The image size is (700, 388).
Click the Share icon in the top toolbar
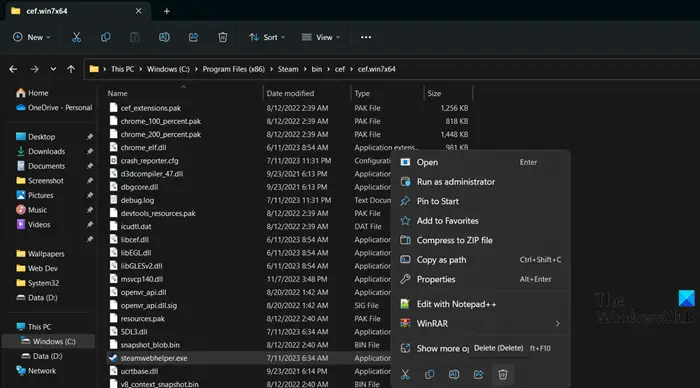click(x=193, y=38)
